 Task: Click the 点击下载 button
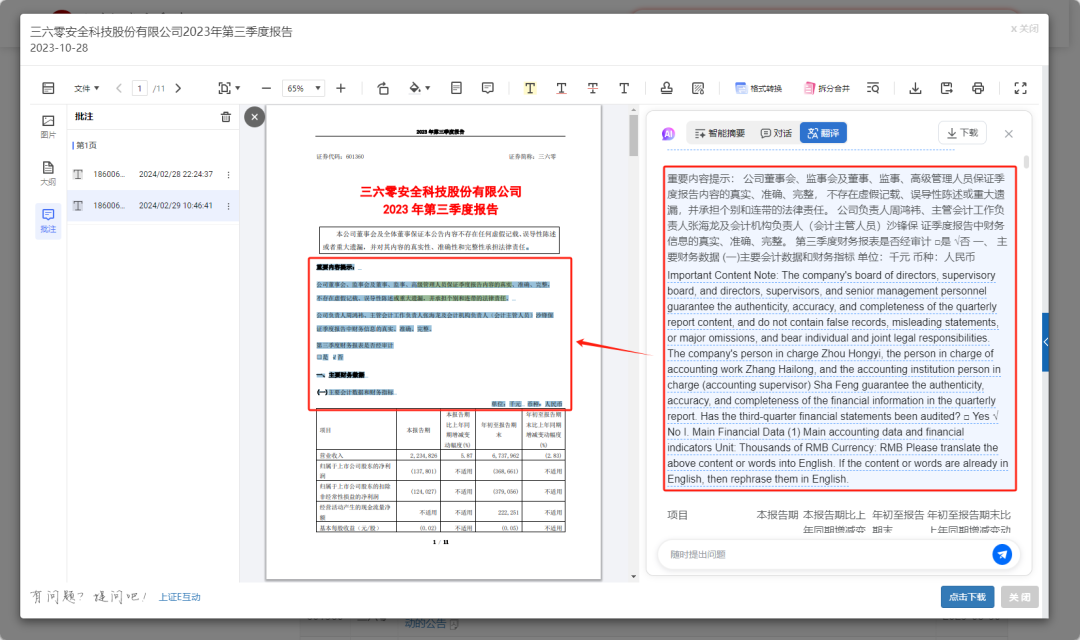tap(967, 597)
